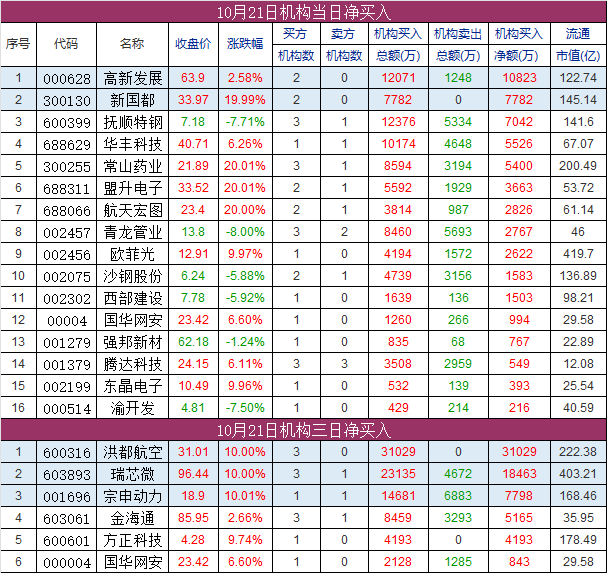This screenshot has height=573, width=607.
Task: Click the 市值(亿) header cell
Action: [578, 56]
